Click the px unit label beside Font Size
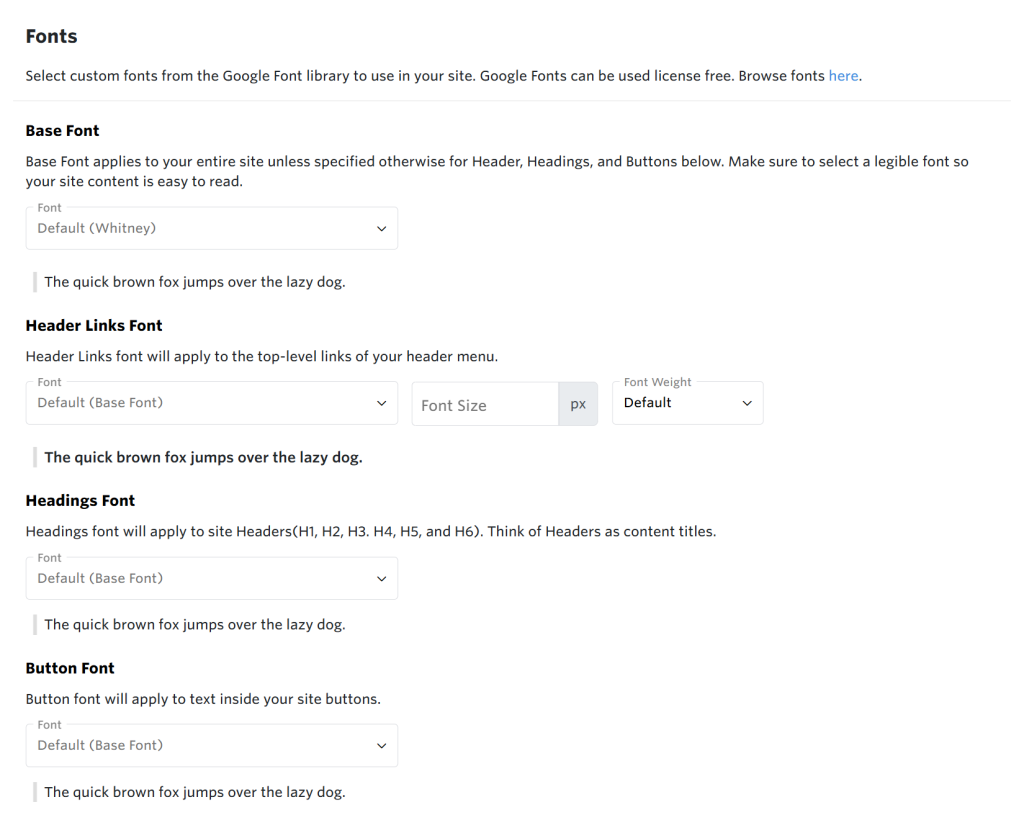Screen dimensions: 1024x833 tap(578, 405)
